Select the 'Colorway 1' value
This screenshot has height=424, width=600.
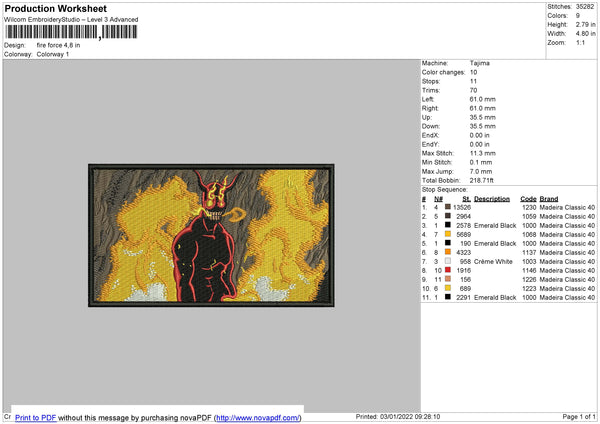(53, 54)
